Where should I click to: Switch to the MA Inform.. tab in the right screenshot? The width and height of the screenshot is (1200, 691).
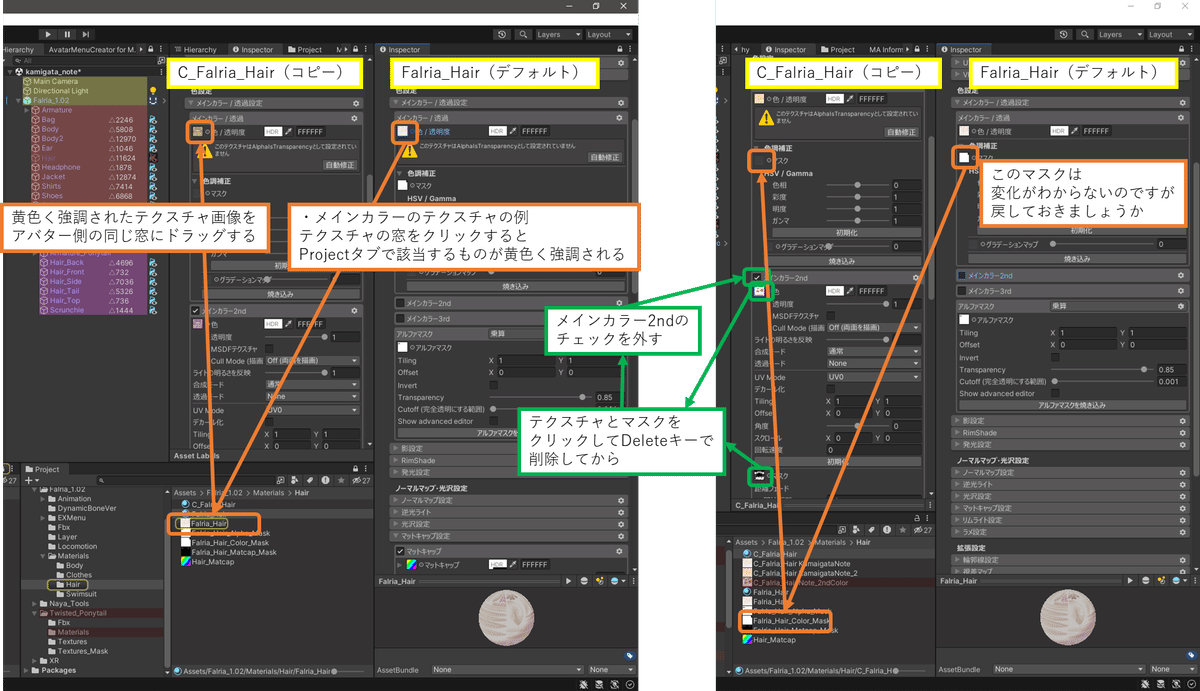point(886,49)
